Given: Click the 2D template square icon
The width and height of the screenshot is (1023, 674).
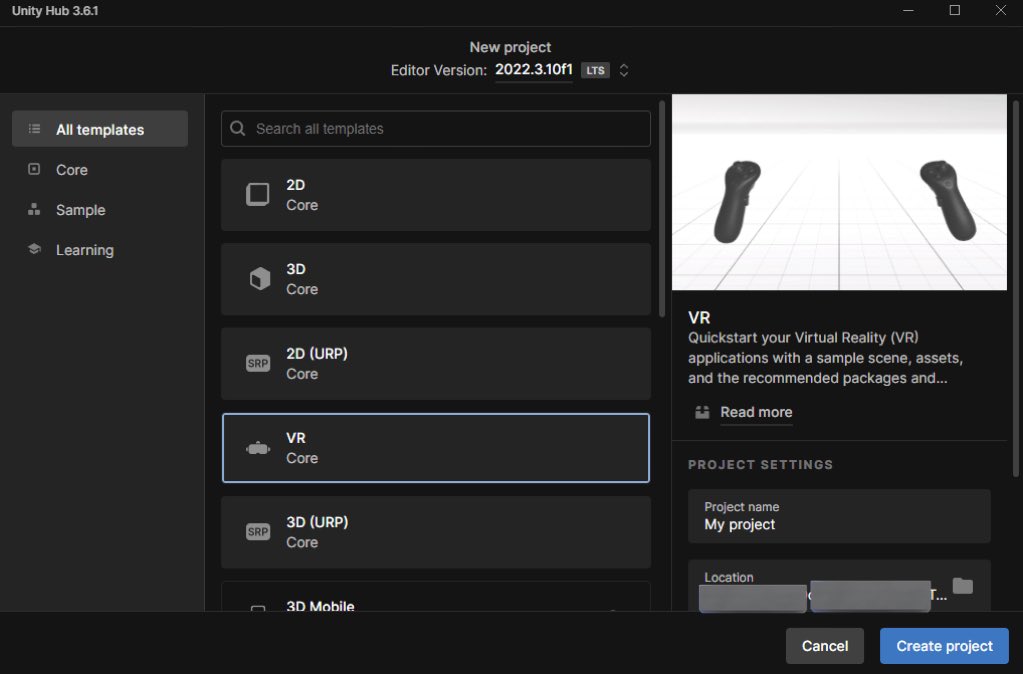Looking at the screenshot, I should (258, 194).
